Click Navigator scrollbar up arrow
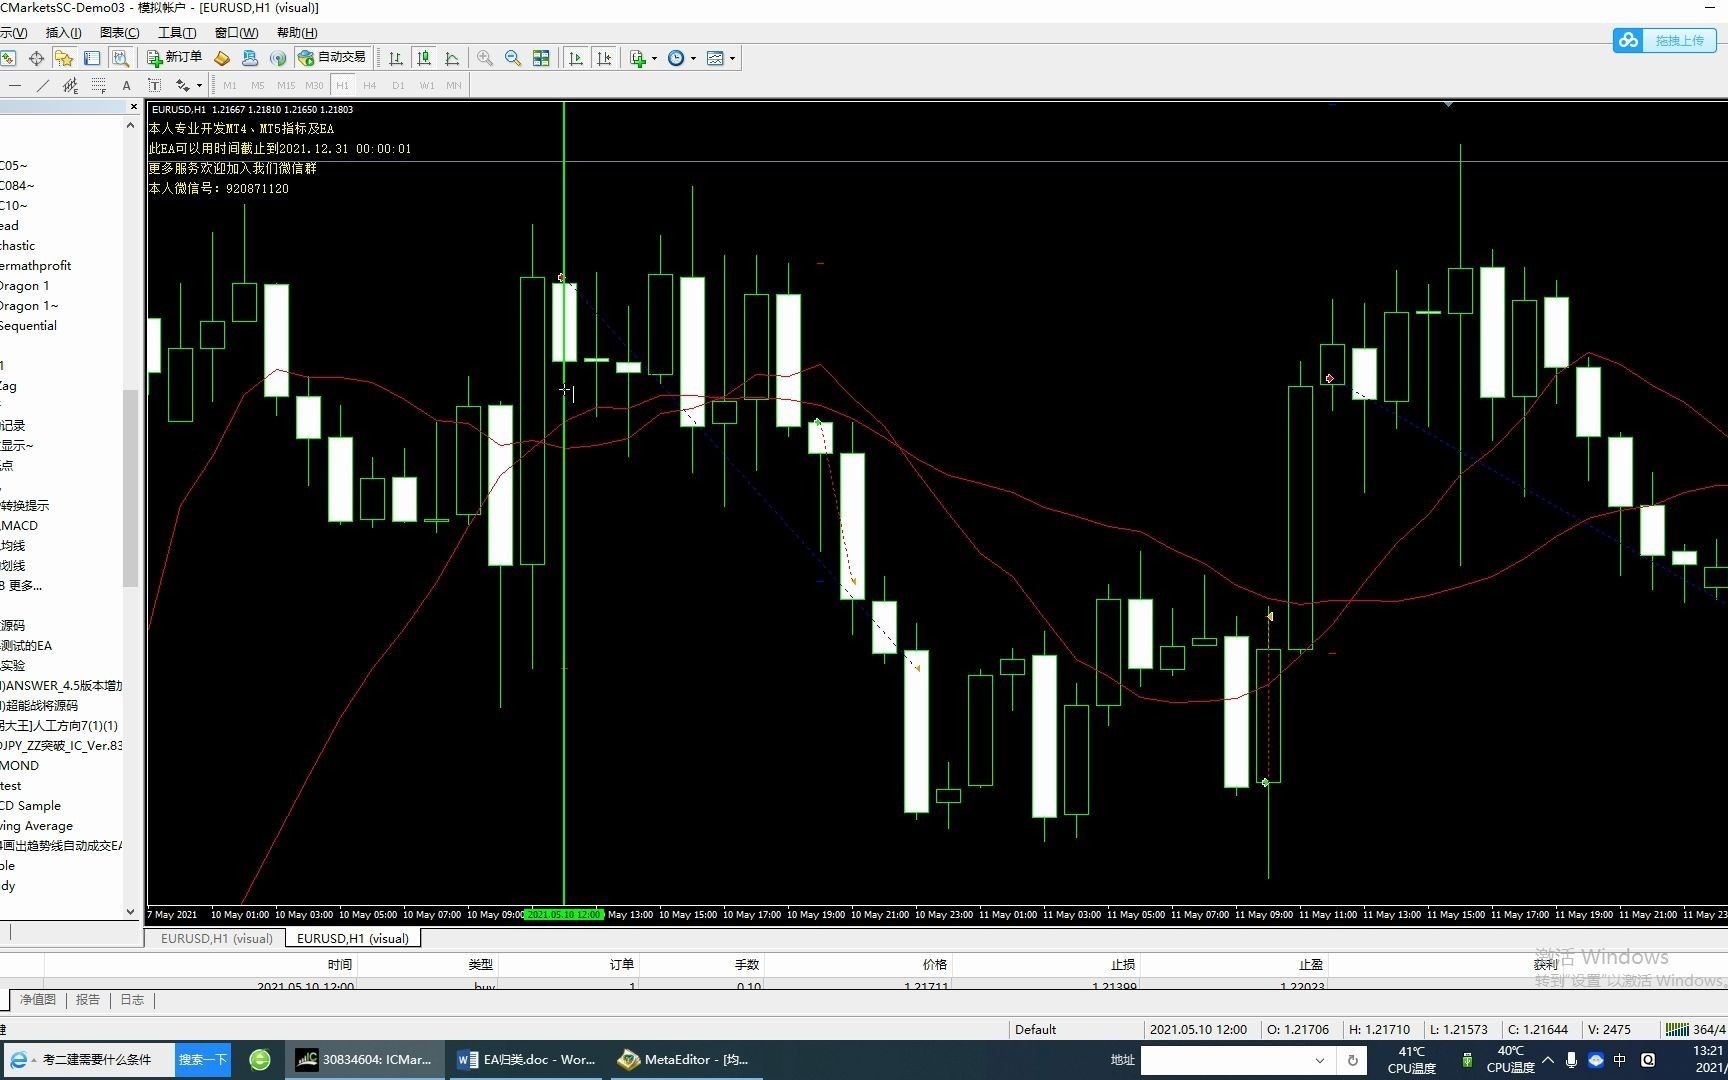This screenshot has width=1728, height=1080. (x=130, y=125)
